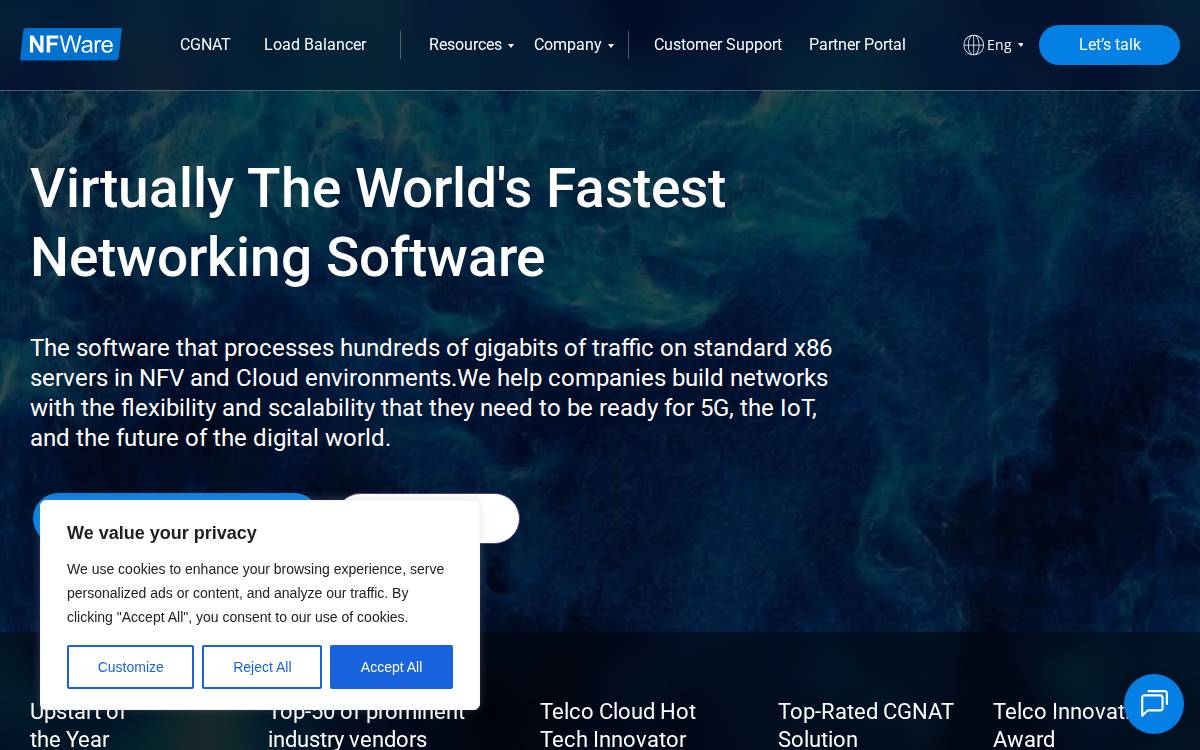
Task: Click Customize in cookie banner
Action: (x=130, y=667)
